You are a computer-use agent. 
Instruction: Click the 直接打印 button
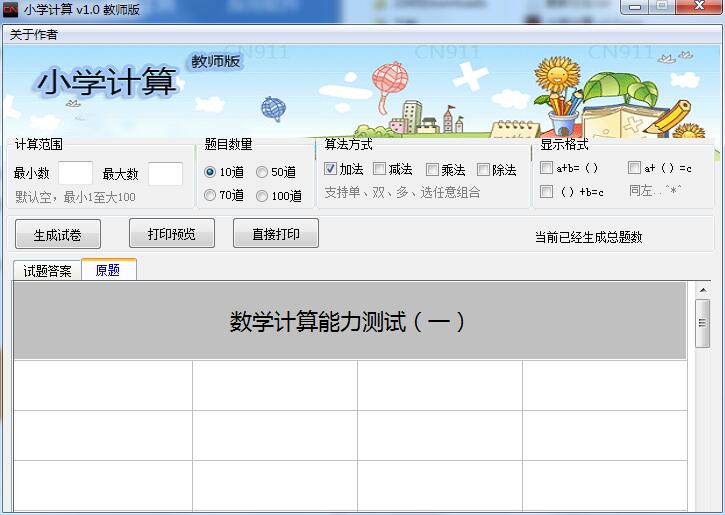click(276, 233)
